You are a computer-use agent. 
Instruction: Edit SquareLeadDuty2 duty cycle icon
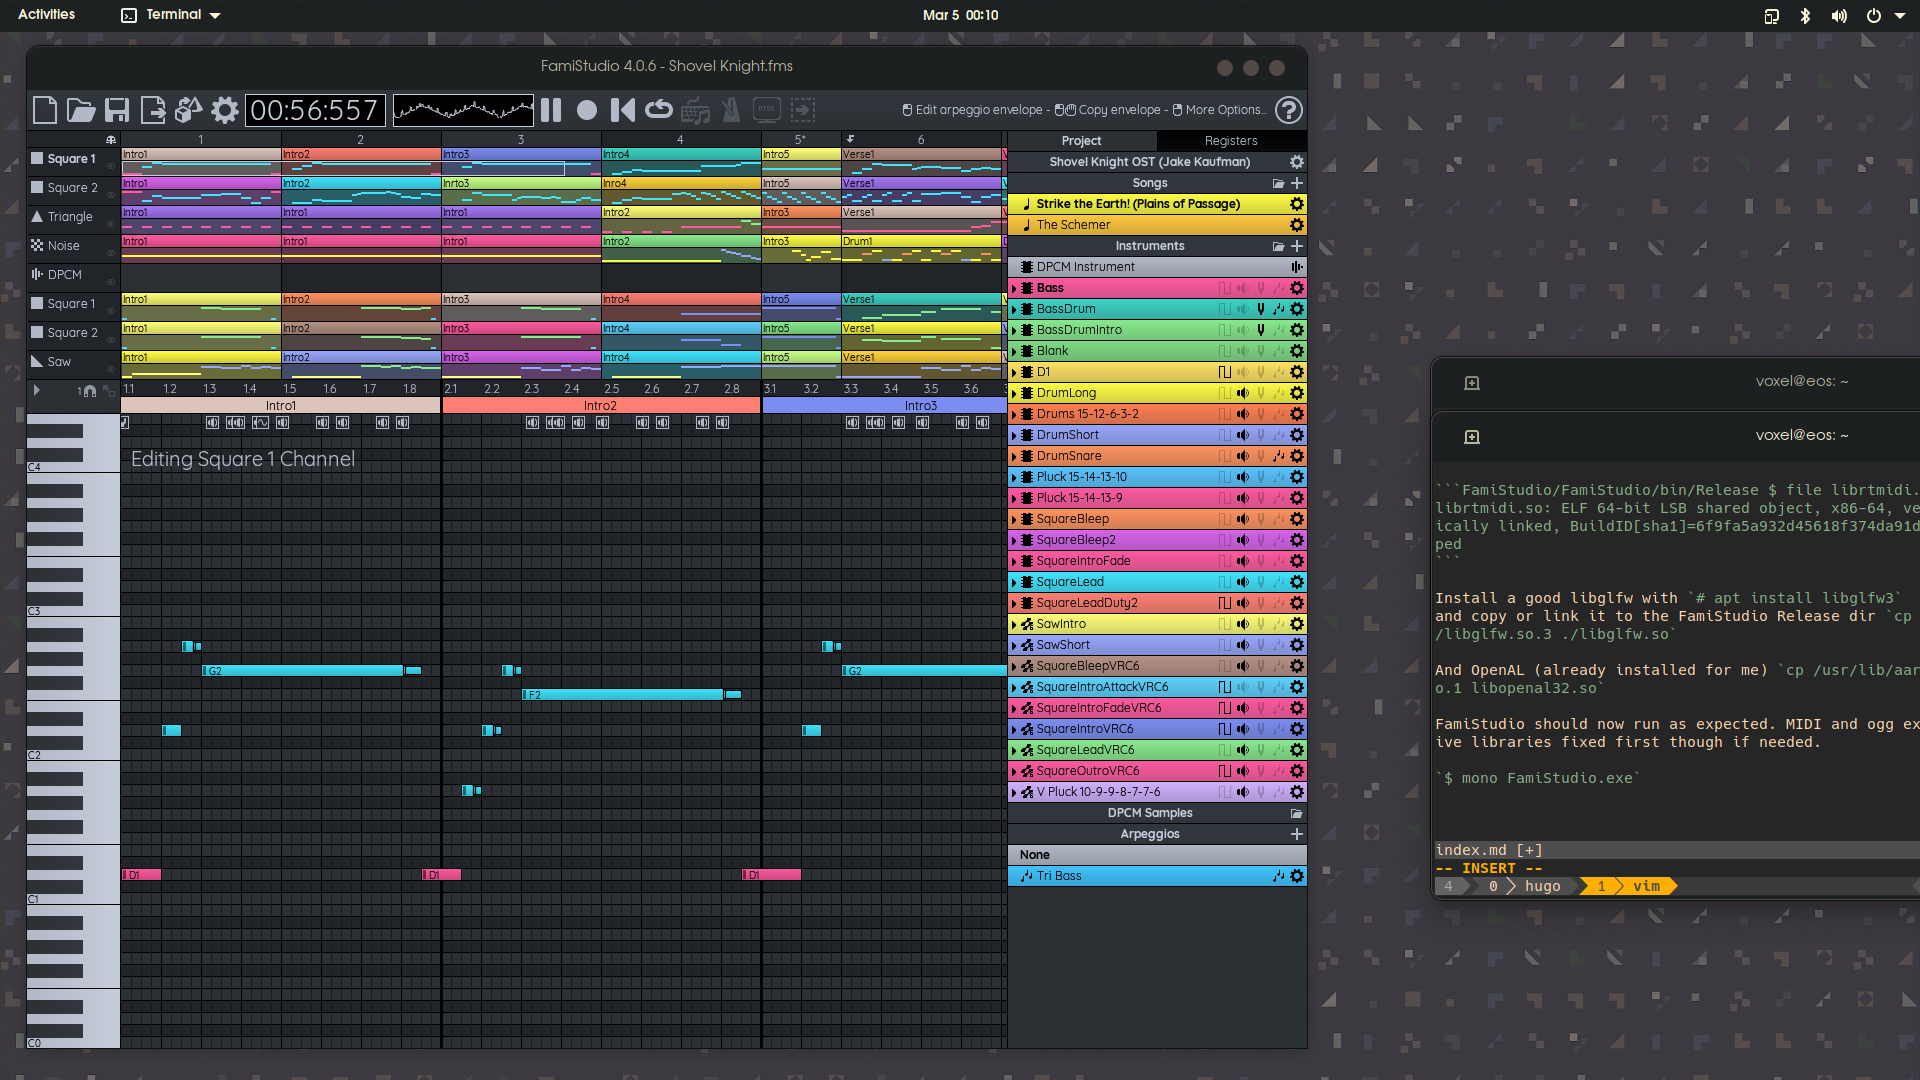[1224, 603]
